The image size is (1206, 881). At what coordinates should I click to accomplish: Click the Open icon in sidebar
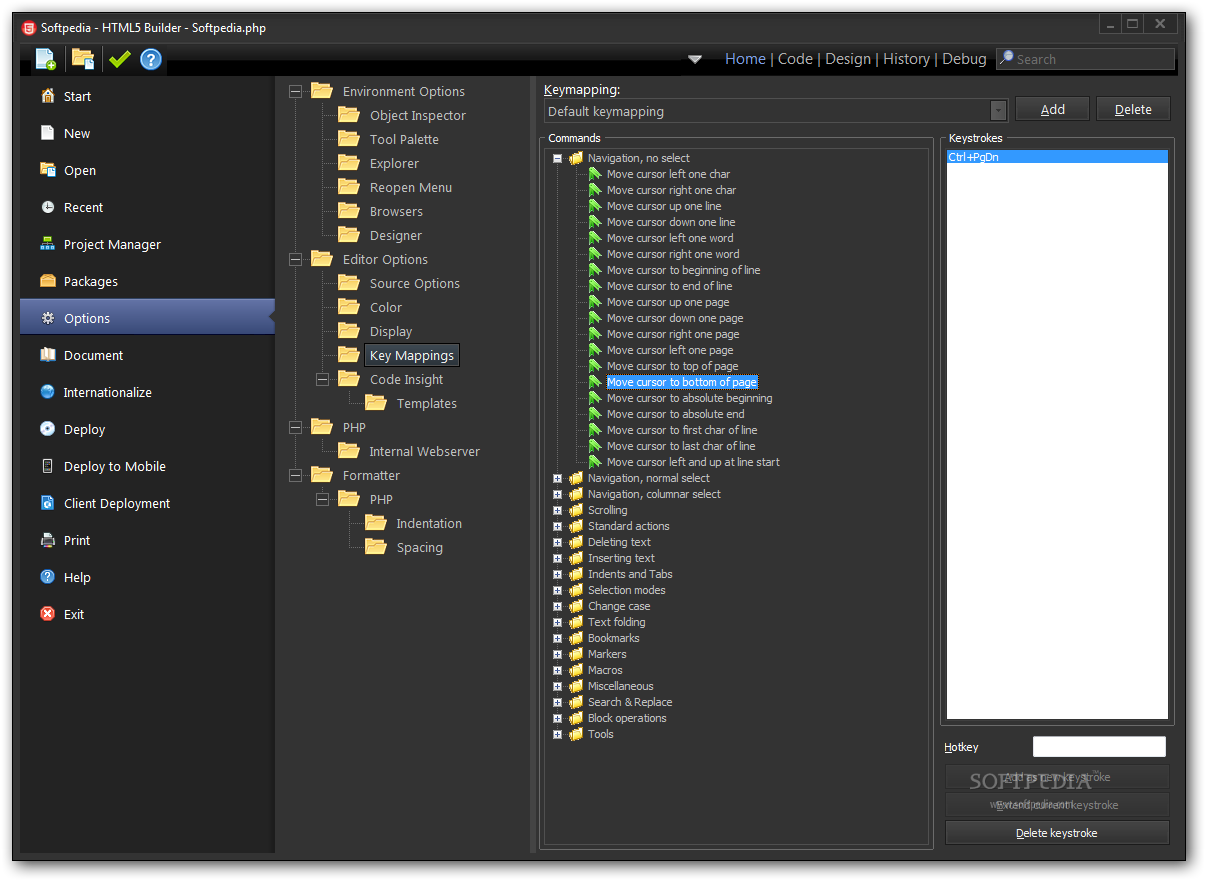47,170
